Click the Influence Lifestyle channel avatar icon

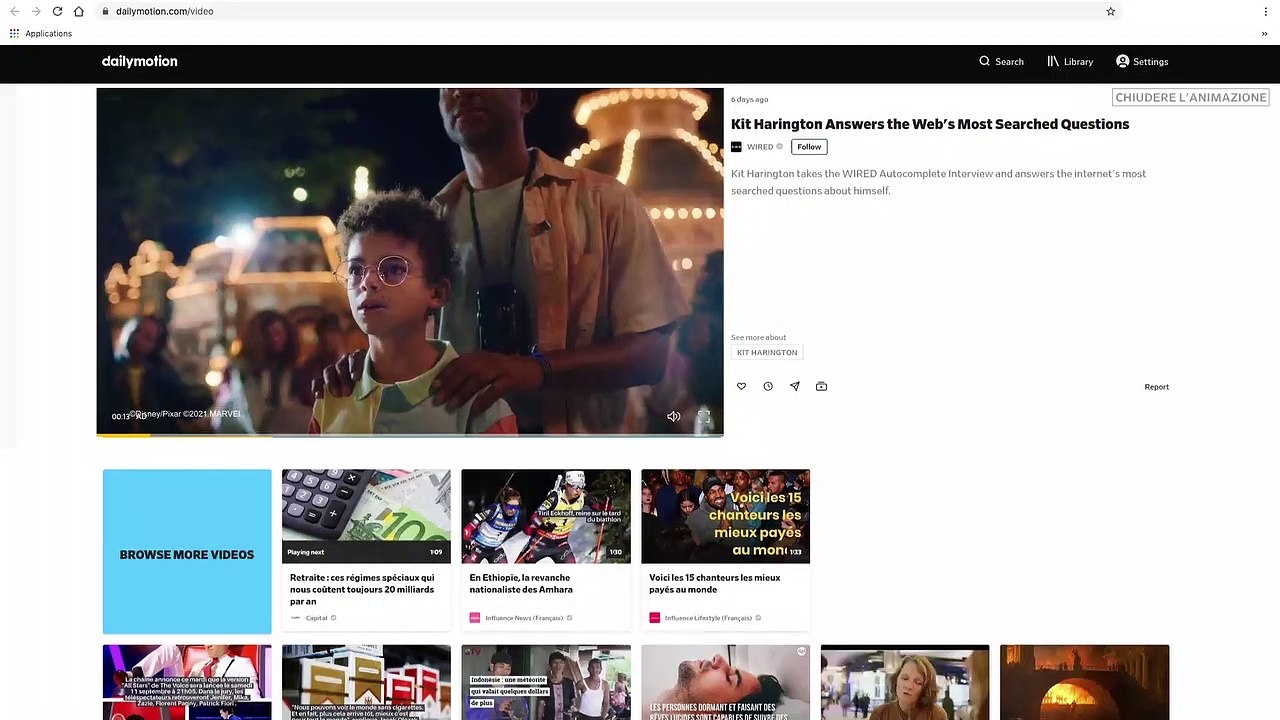[655, 618]
